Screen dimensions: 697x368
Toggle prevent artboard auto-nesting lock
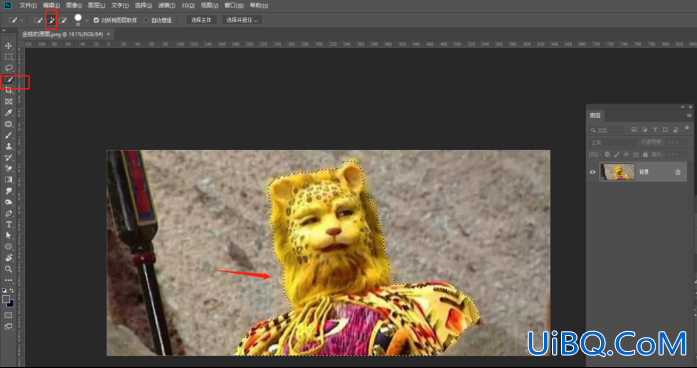click(x=636, y=154)
